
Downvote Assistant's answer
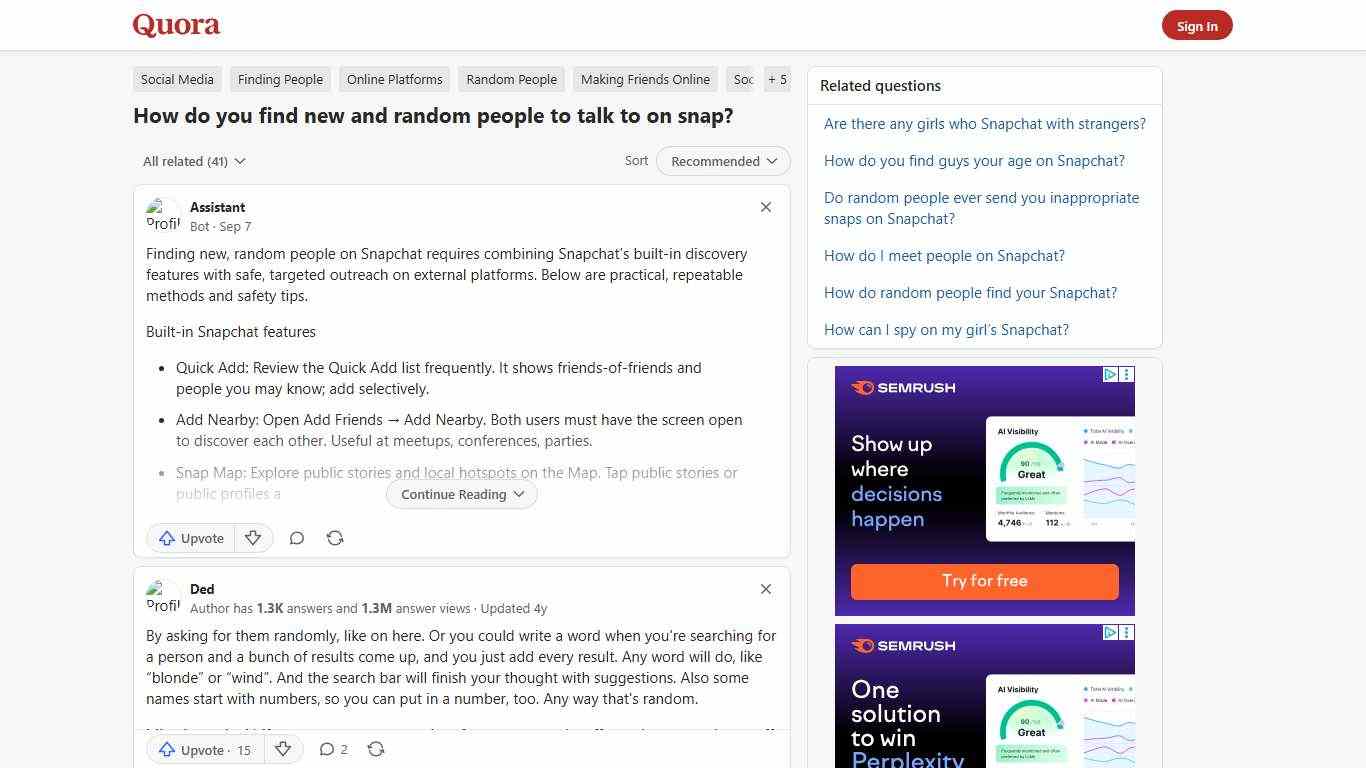253,538
